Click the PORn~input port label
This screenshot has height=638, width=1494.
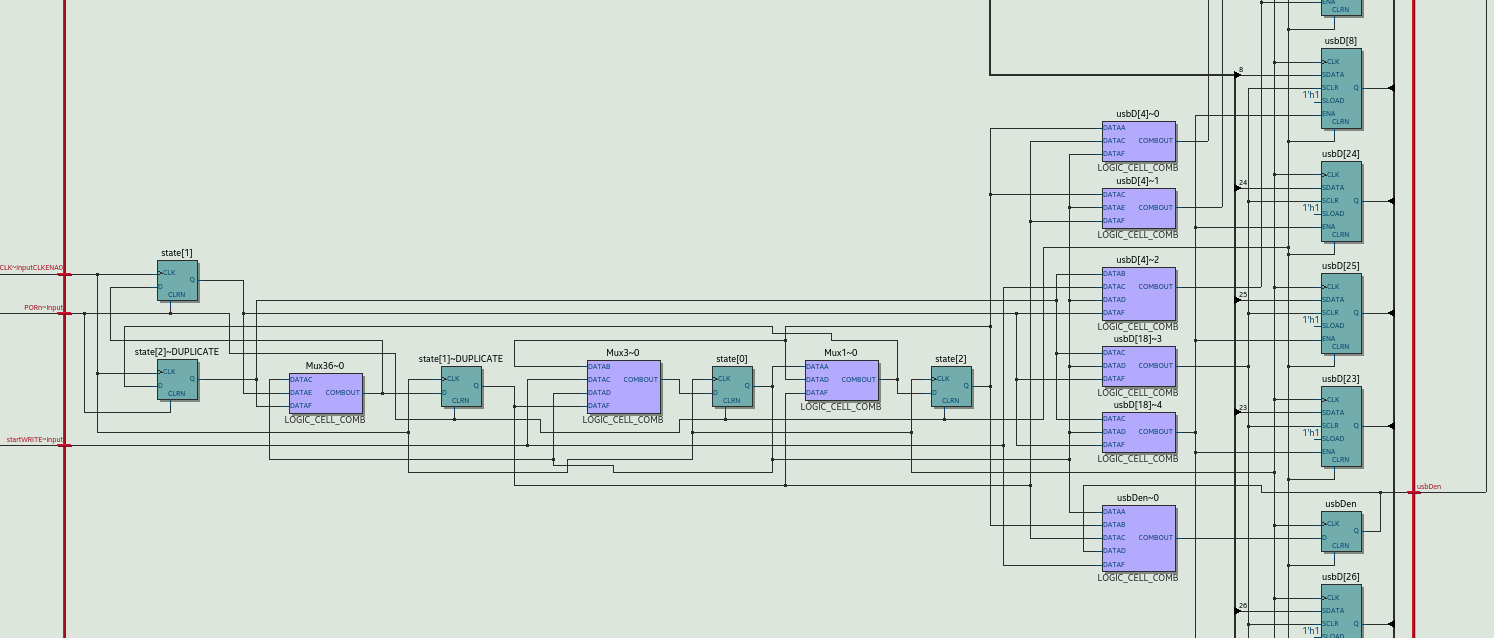pyautogui.click(x=43, y=308)
